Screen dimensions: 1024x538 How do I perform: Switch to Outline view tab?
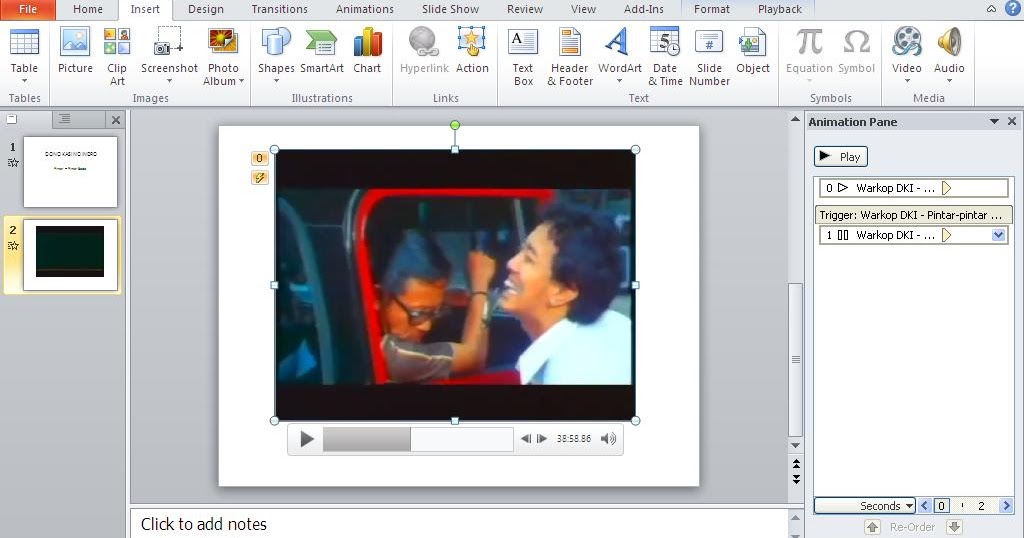(x=65, y=119)
